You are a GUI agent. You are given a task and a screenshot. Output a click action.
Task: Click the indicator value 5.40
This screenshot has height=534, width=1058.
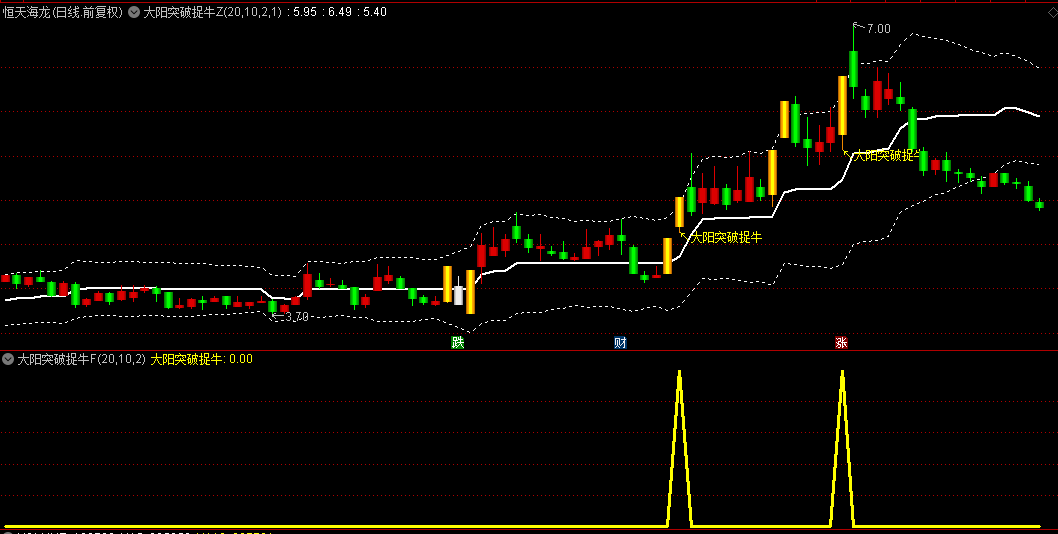[x=375, y=11]
